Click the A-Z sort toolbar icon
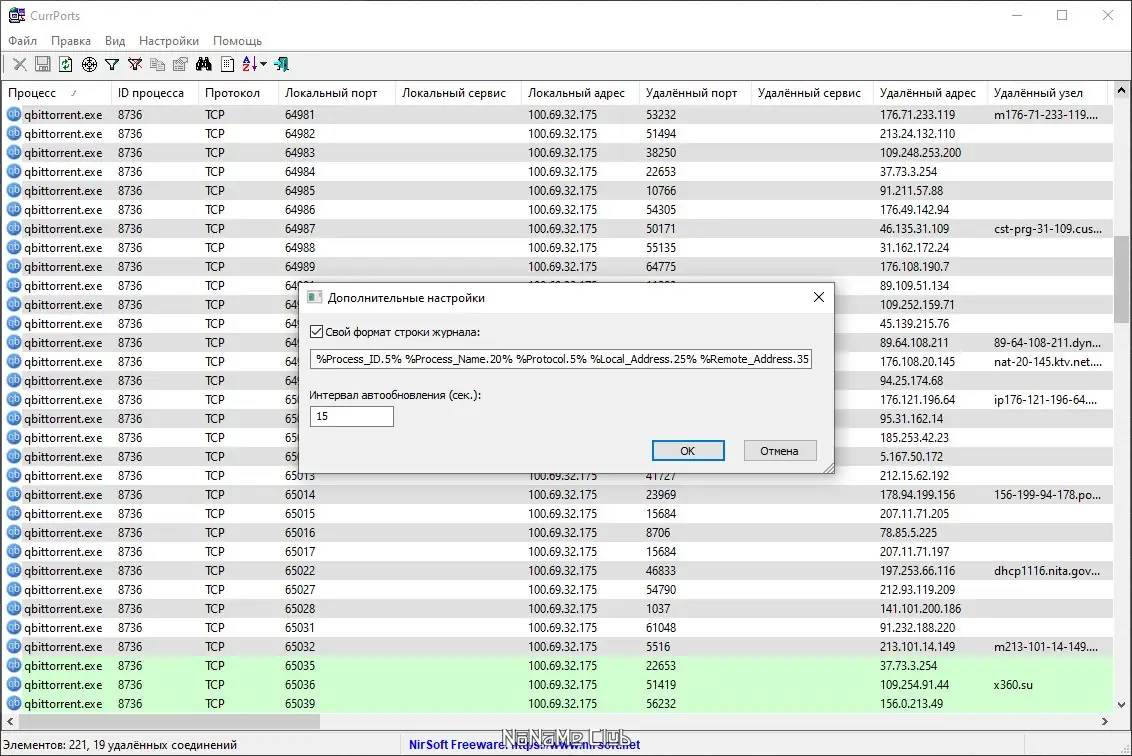This screenshot has width=1132, height=756. click(249, 64)
